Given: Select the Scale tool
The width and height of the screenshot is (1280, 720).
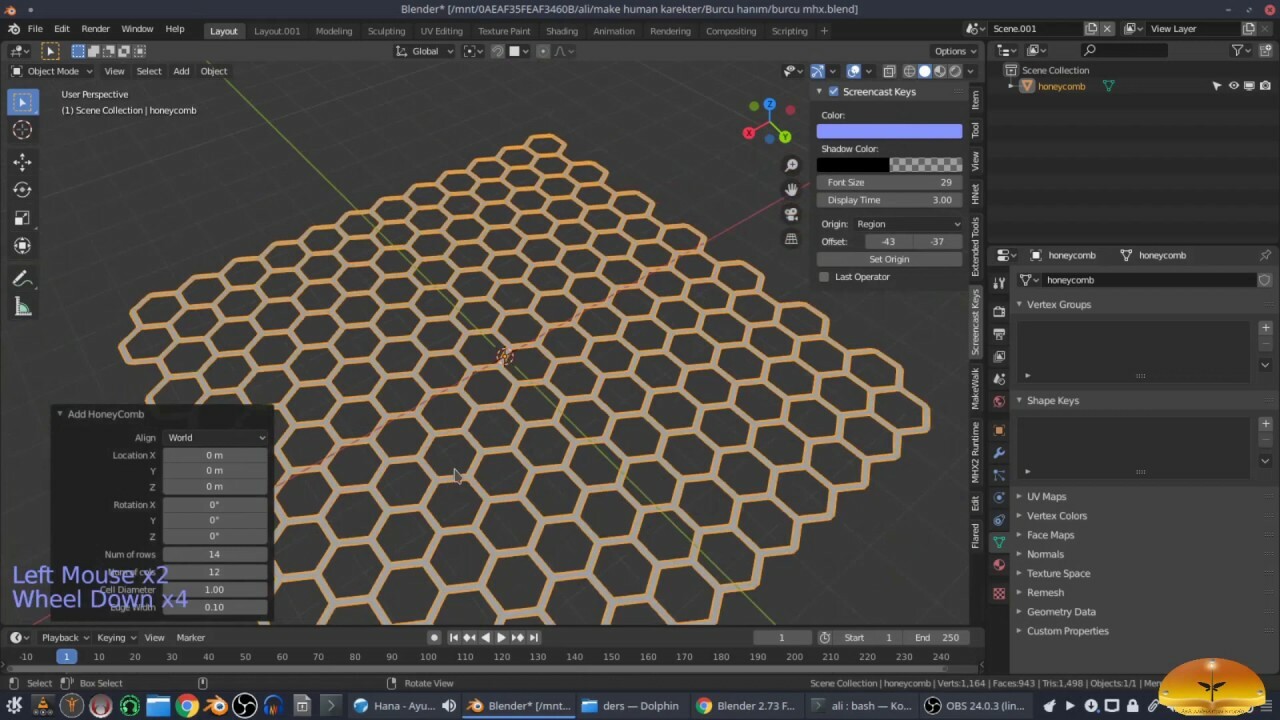Looking at the screenshot, I should [x=22, y=217].
